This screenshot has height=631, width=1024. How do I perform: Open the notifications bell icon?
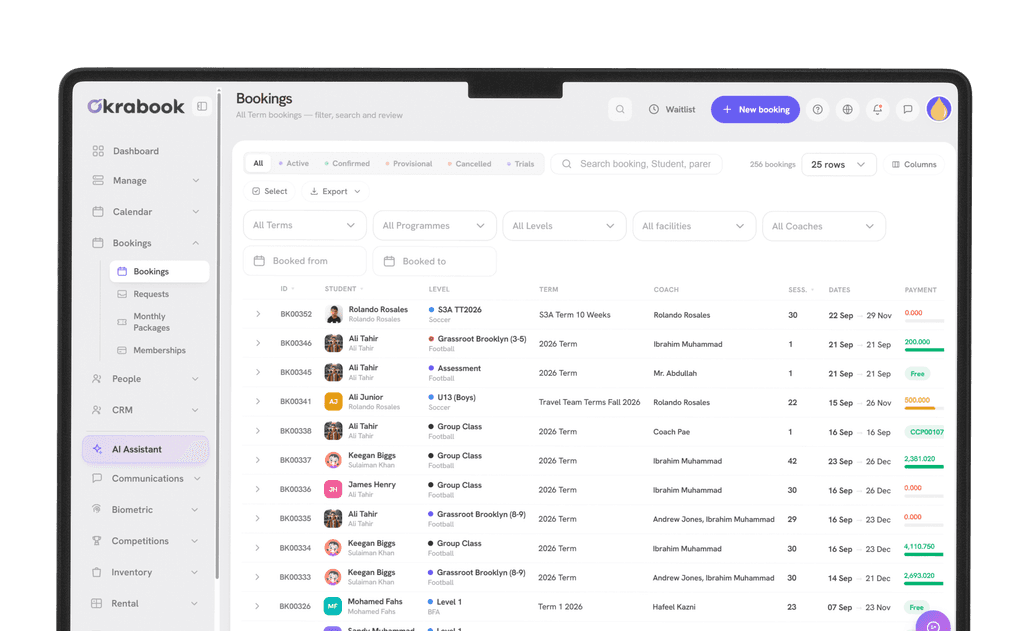(877, 110)
